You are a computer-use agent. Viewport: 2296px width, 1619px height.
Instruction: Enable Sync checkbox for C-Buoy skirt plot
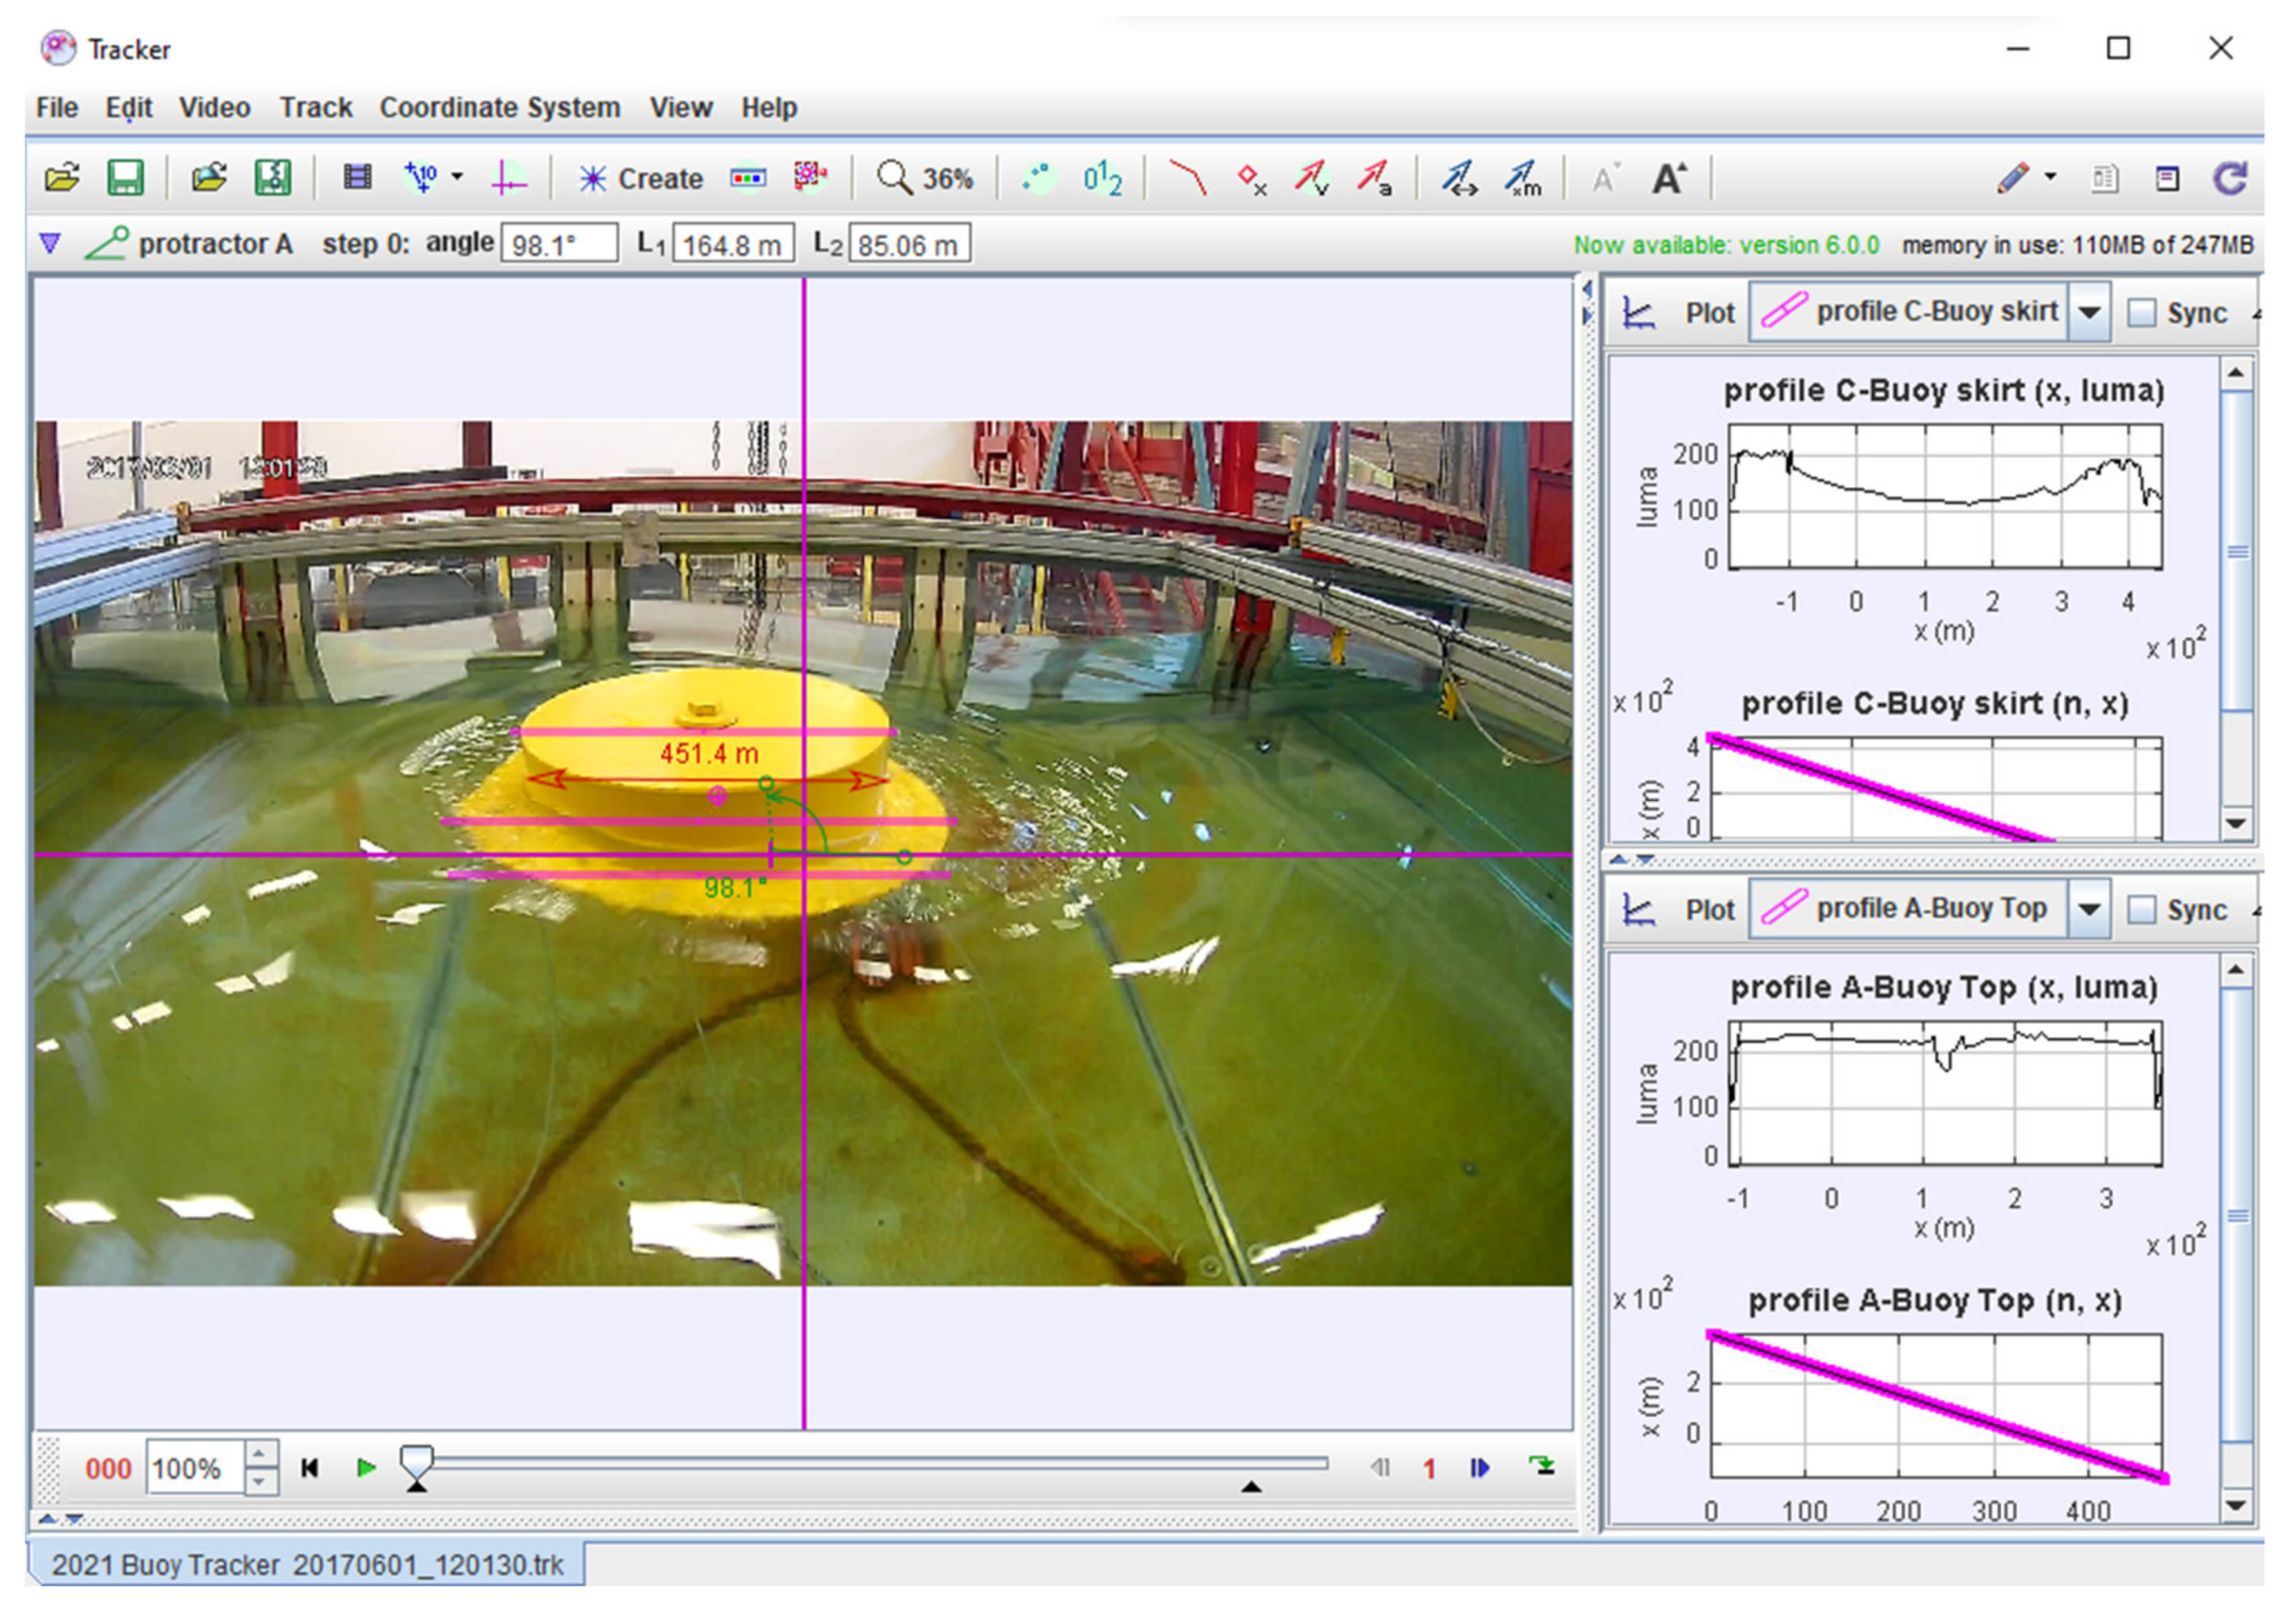pyautogui.click(x=2142, y=313)
